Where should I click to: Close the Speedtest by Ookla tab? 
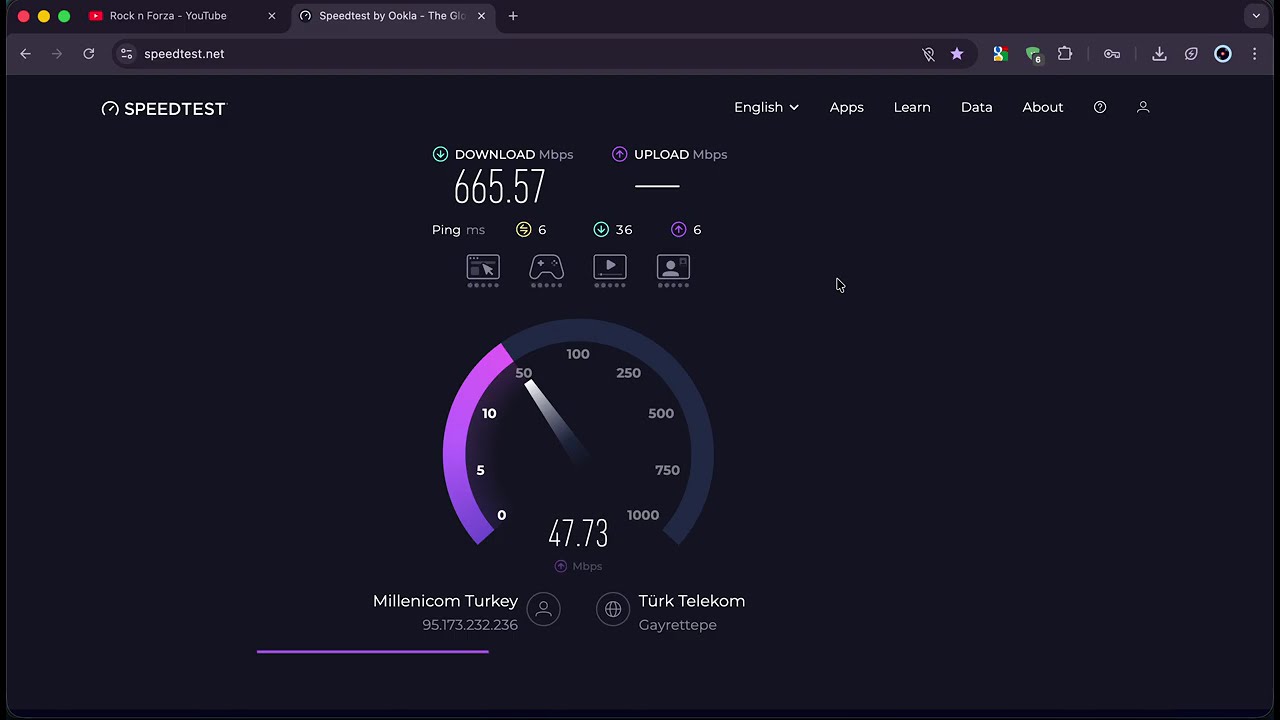(x=481, y=16)
